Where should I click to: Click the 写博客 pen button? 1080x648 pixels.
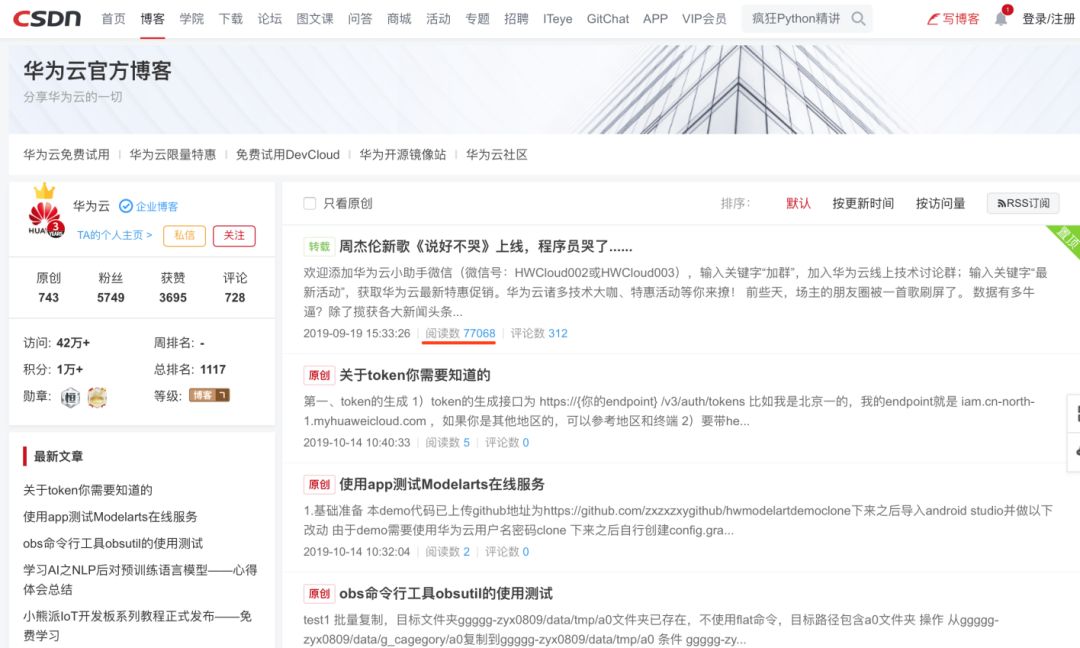[953, 19]
